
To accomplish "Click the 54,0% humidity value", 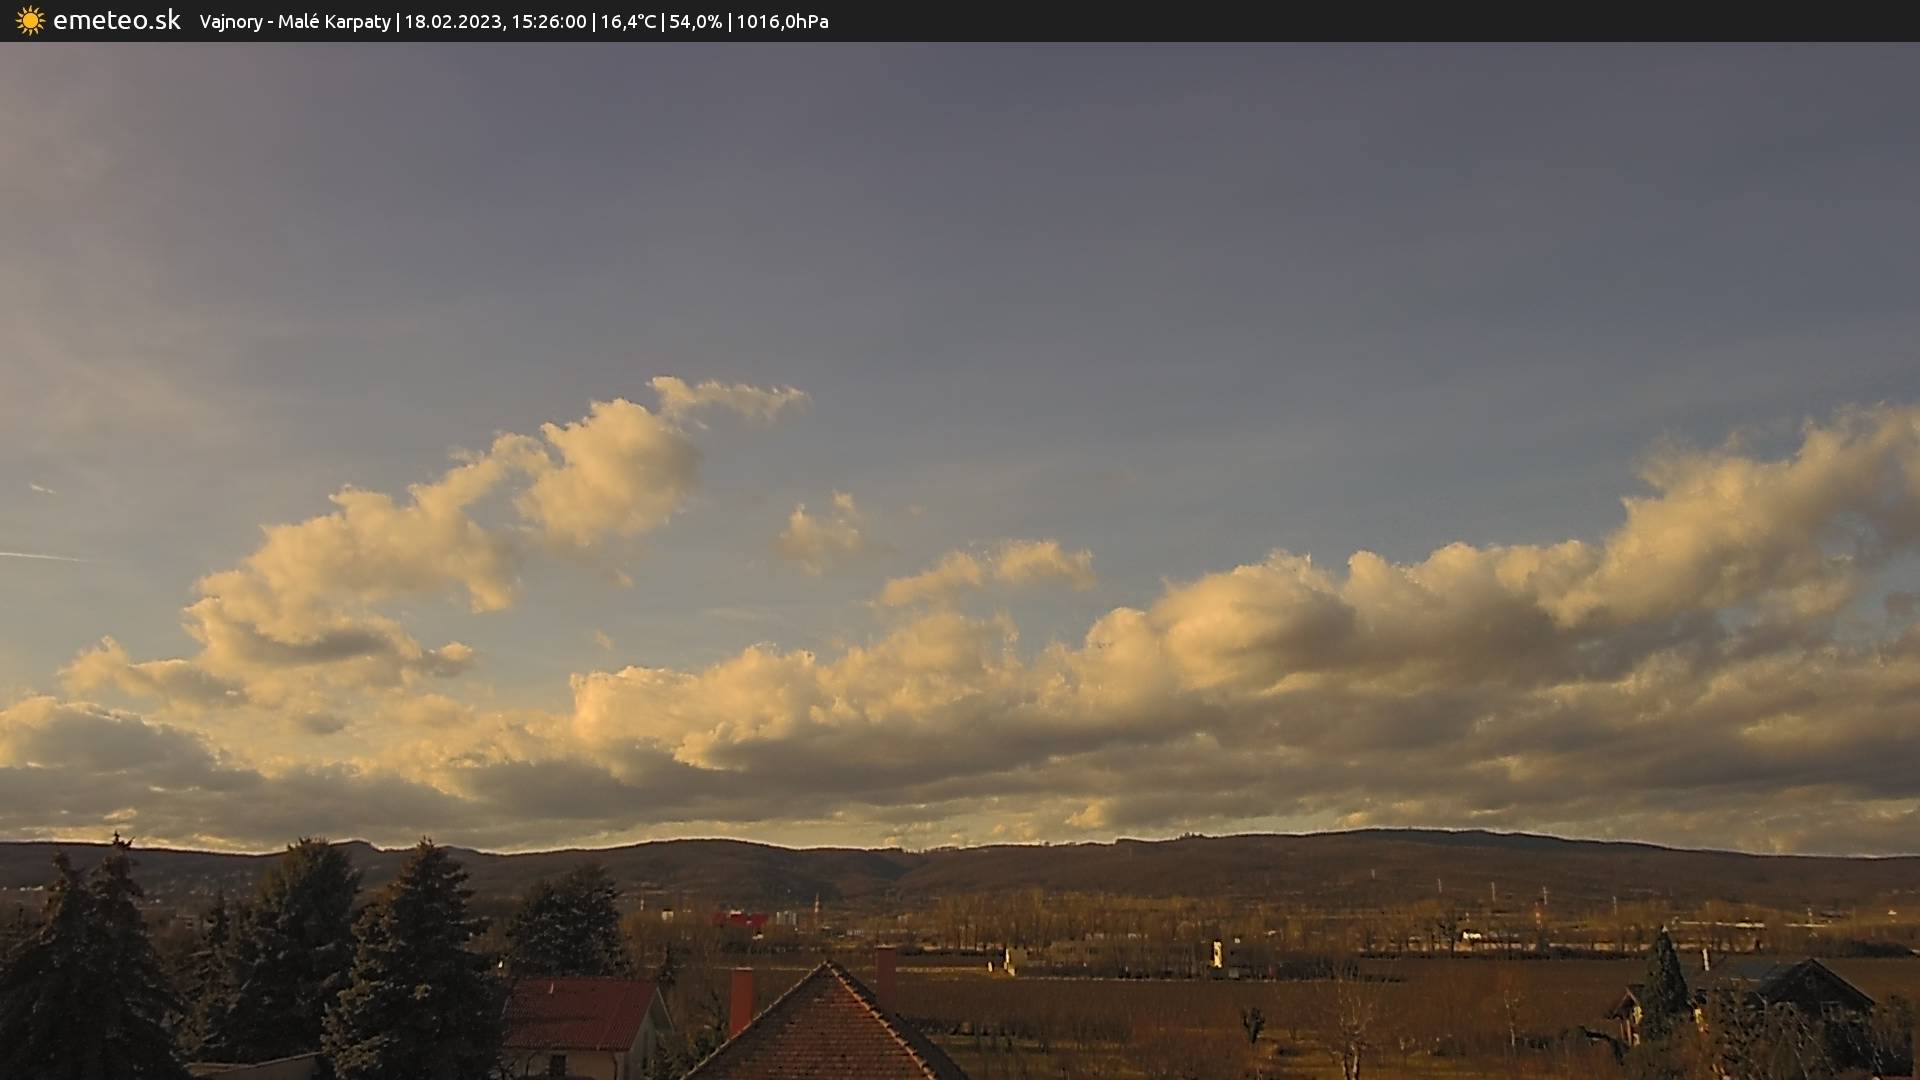I will [695, 22].
